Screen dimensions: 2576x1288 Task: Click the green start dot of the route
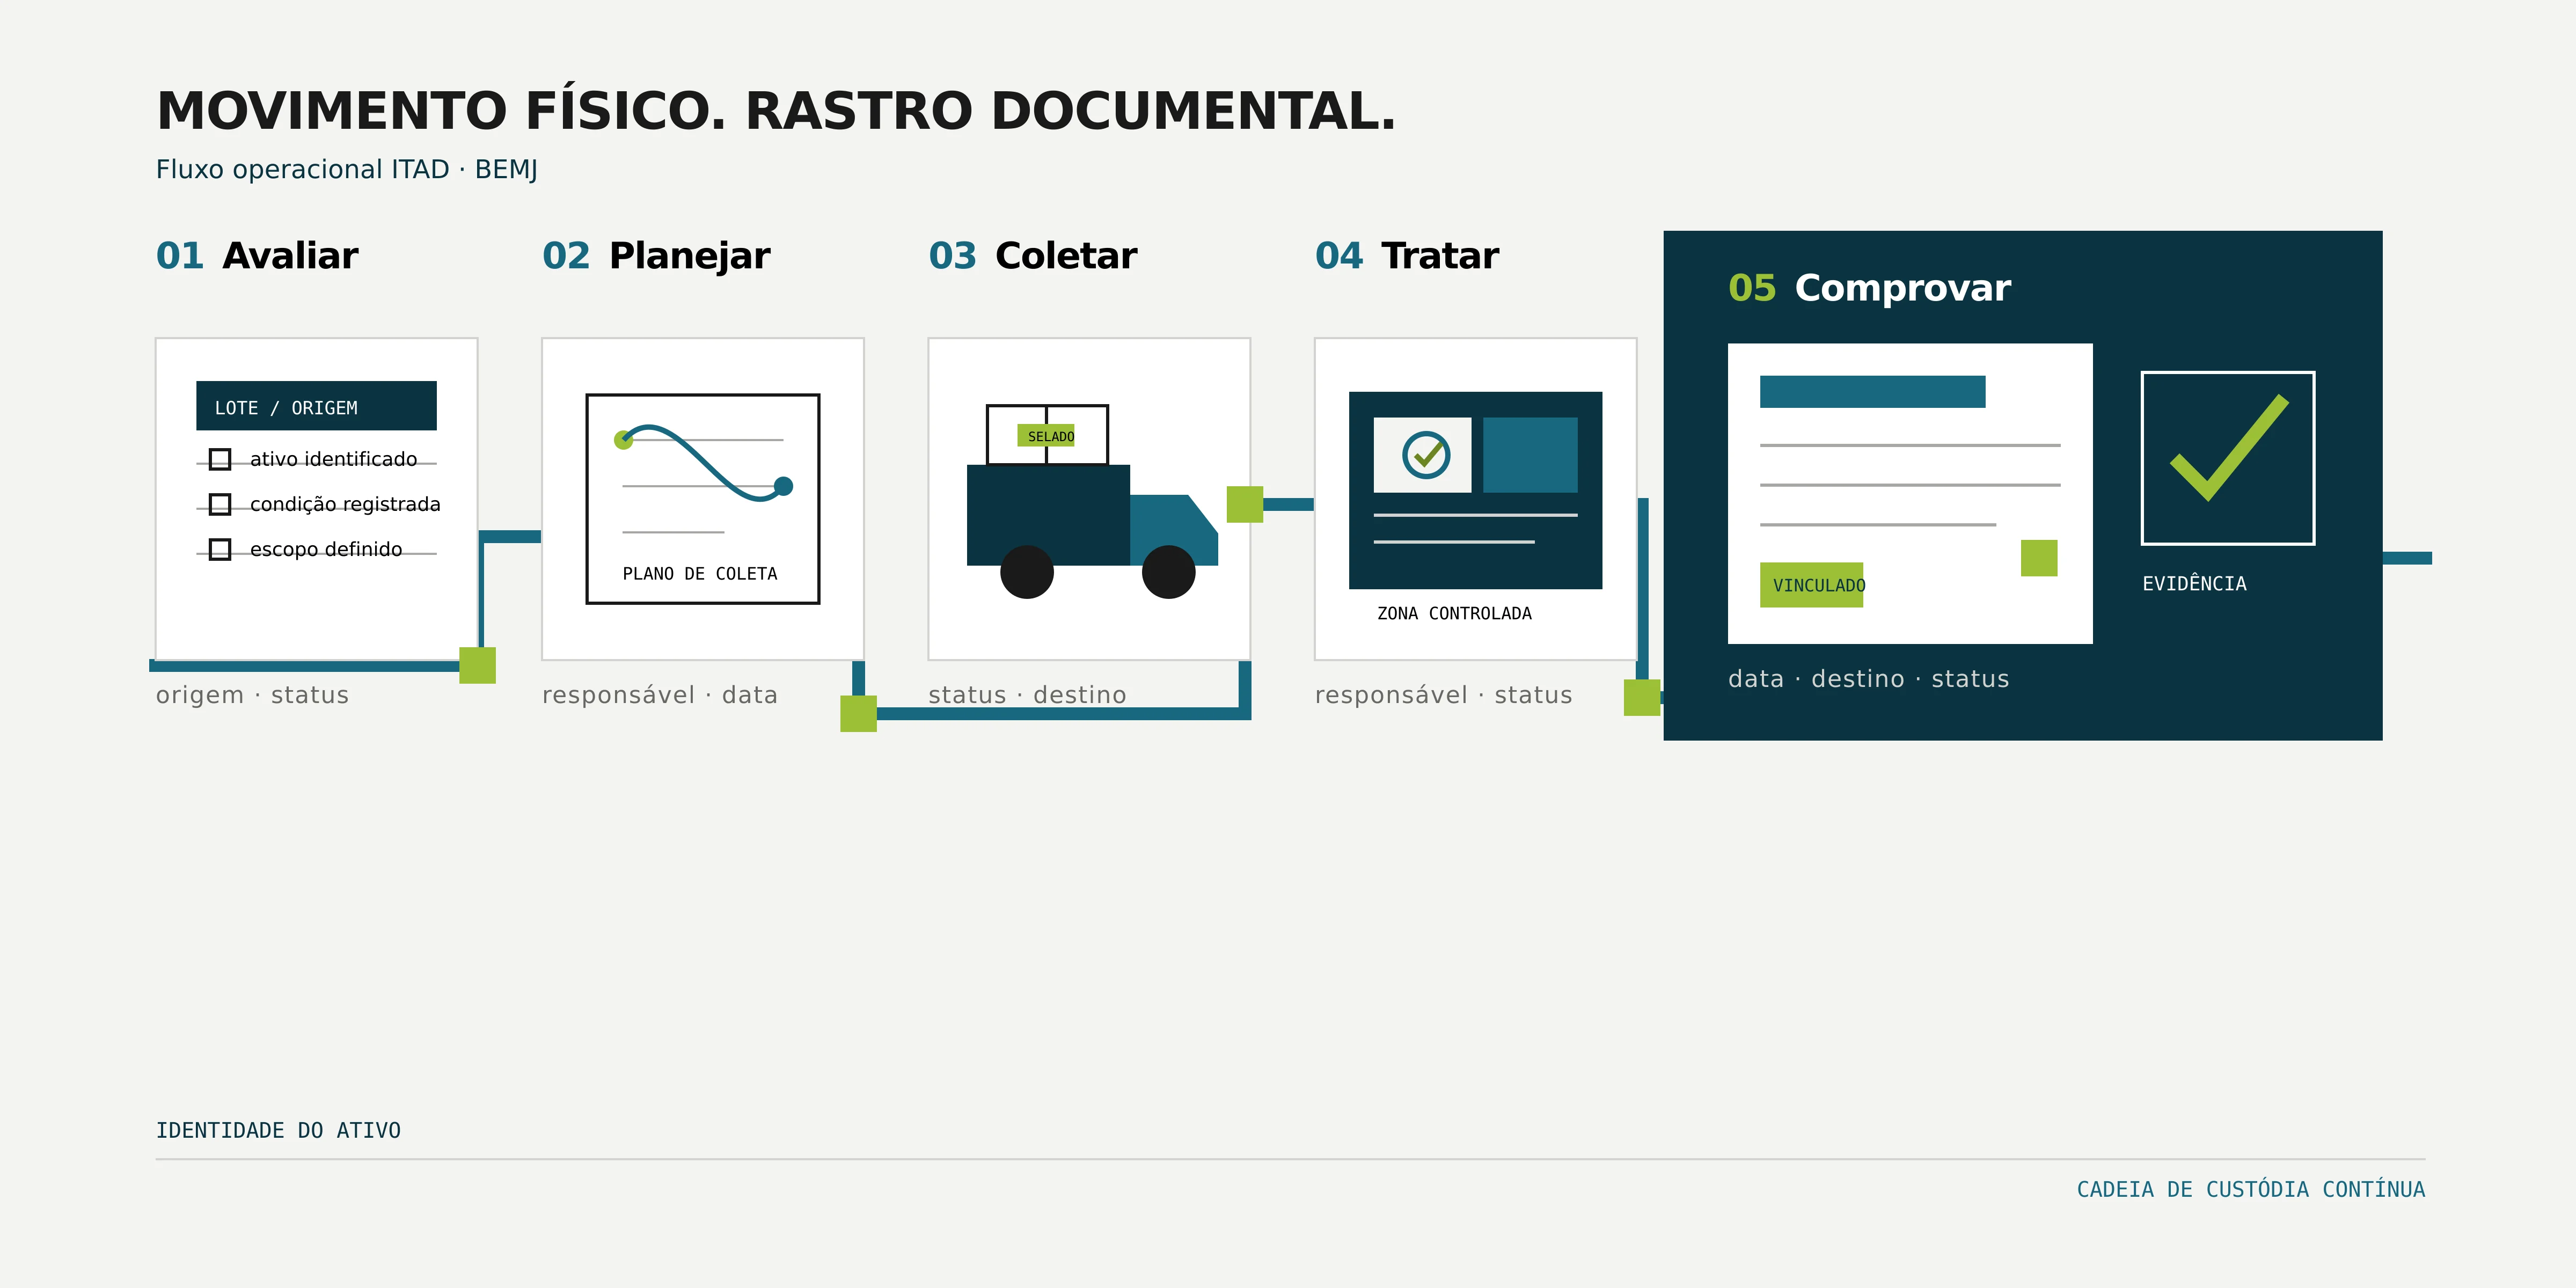[623, 440]
